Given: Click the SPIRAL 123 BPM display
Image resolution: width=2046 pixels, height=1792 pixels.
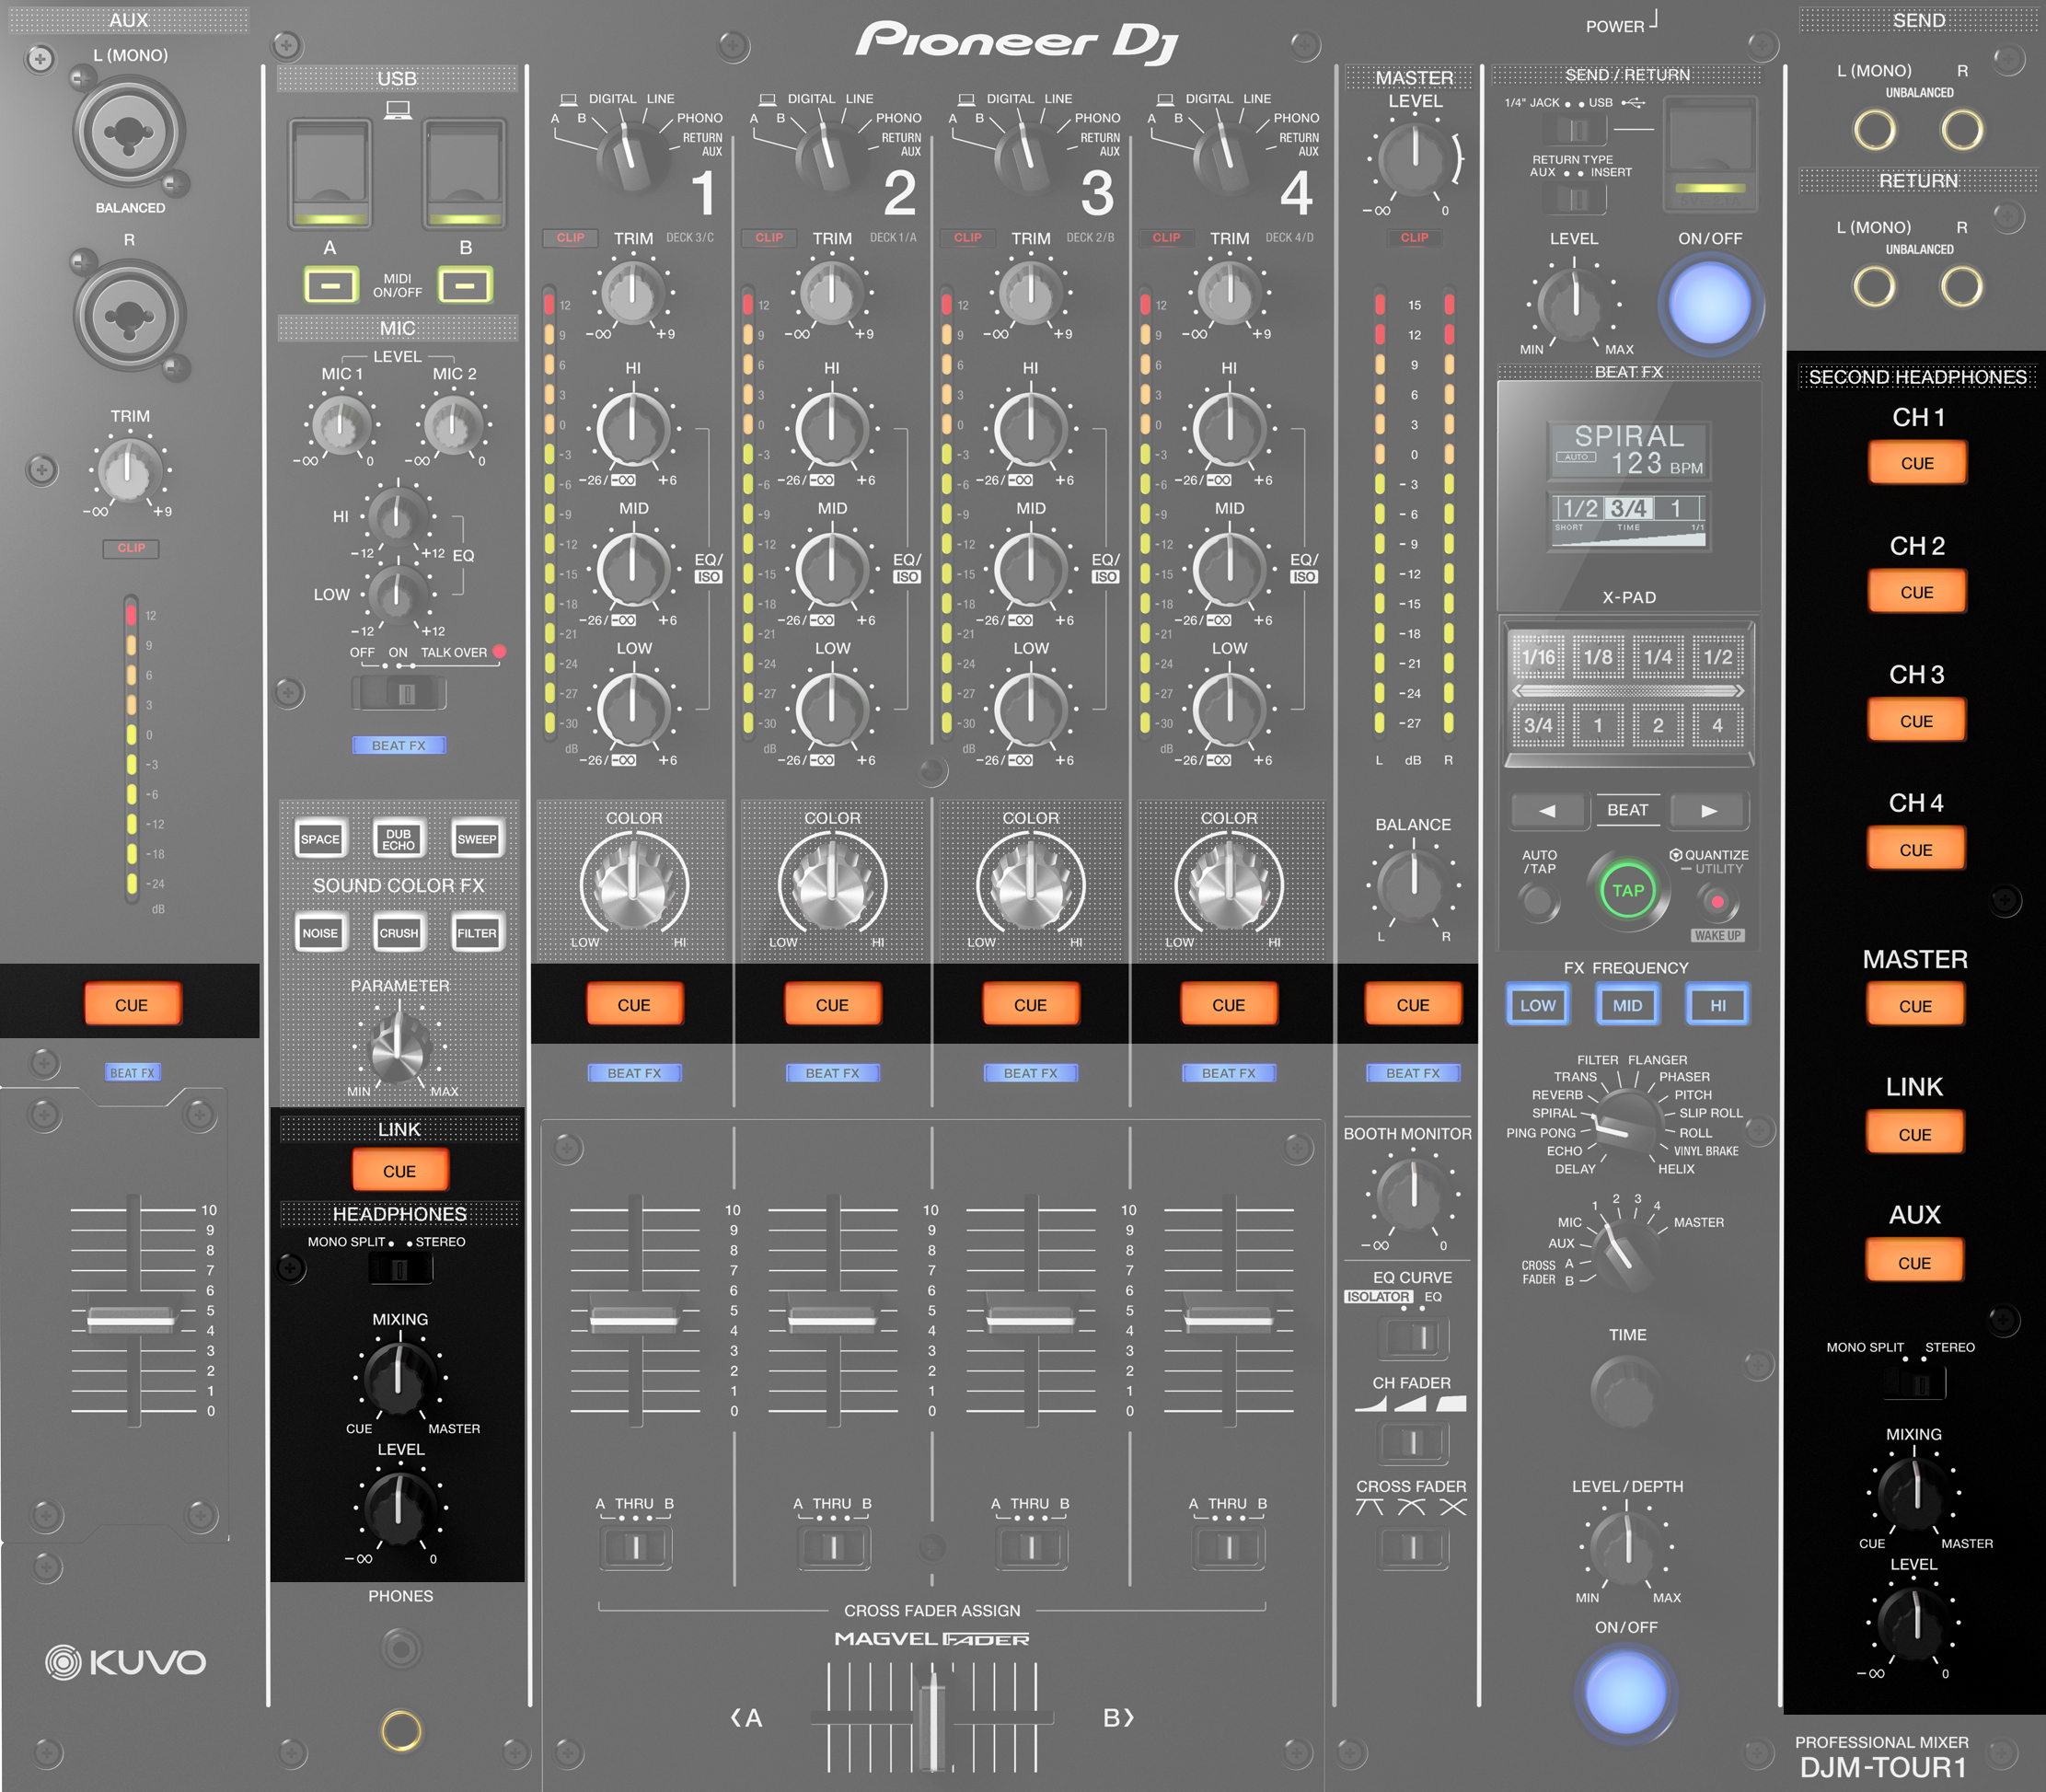Looking at the screenshot, I should point(1629,451).
